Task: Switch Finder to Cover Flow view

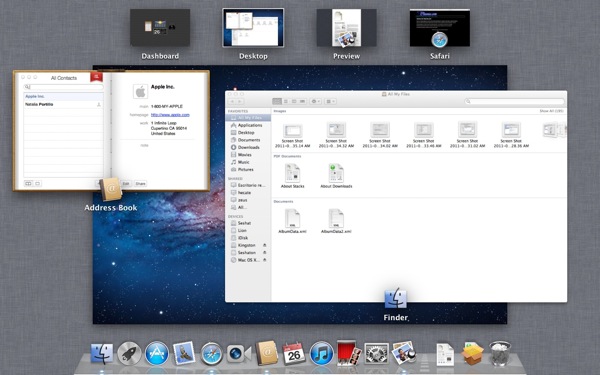Action: pos(302,101)
